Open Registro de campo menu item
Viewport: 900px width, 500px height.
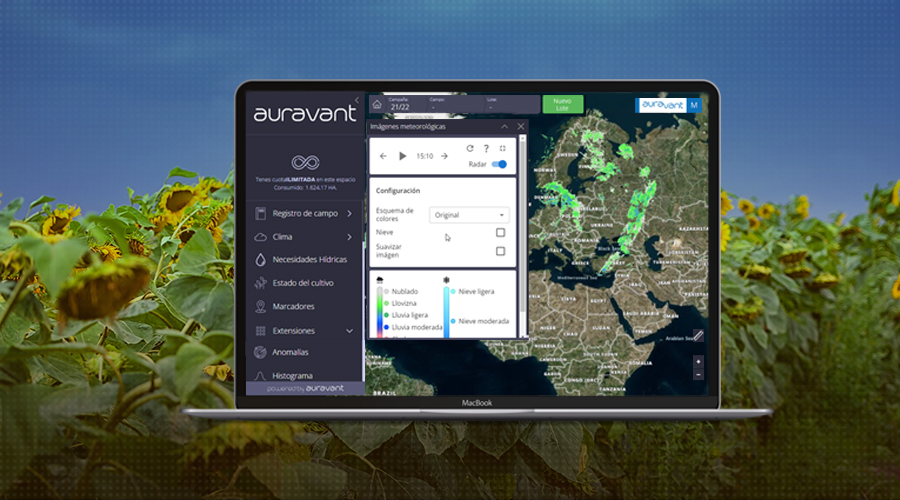[305, 214]
